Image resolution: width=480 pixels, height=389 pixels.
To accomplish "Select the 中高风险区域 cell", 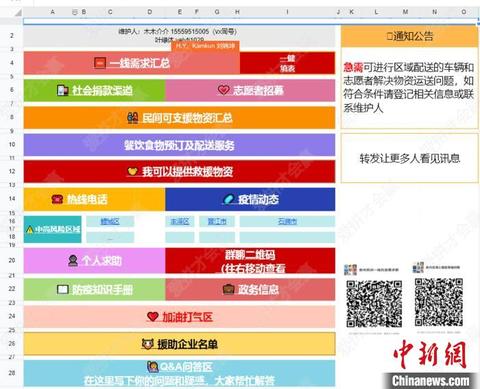I will 53,229.
